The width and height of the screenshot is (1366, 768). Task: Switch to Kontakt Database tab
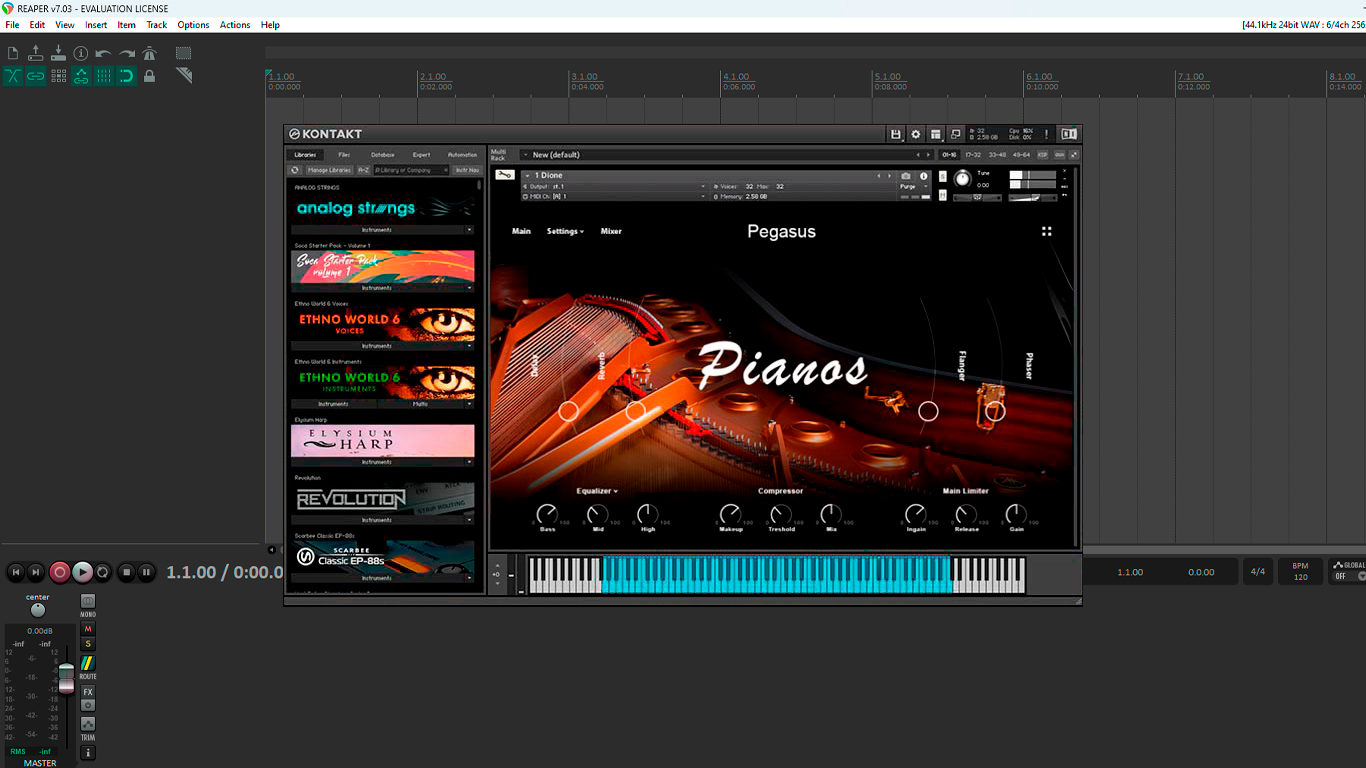[x=383, y=155]
